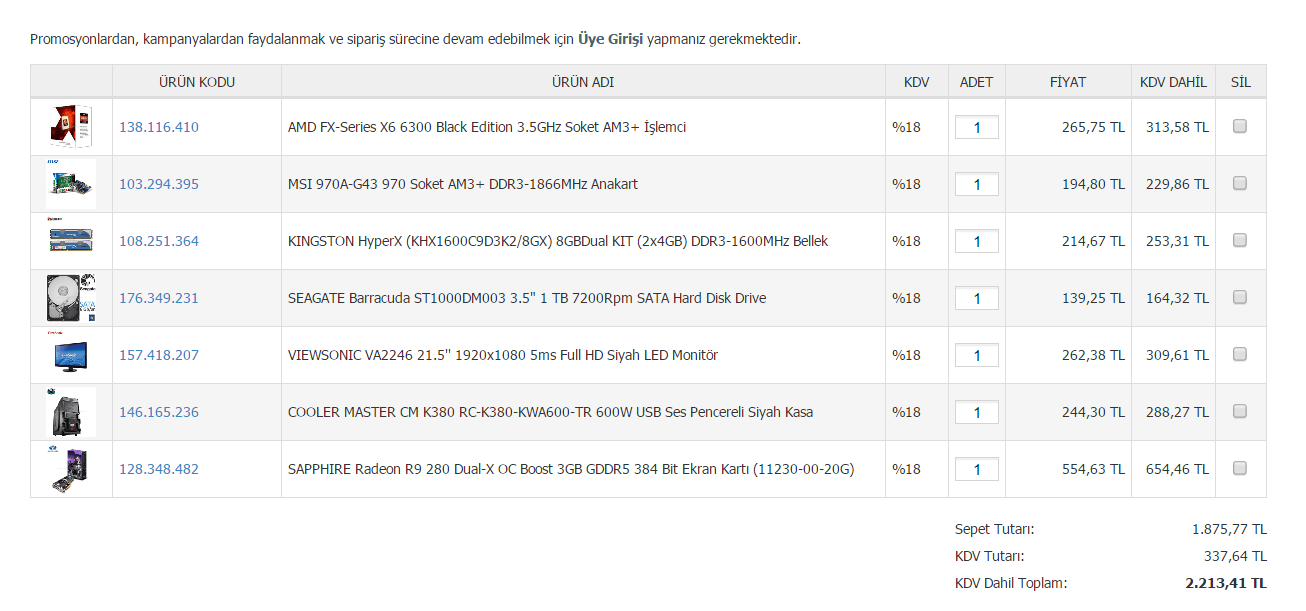Select delete checkbox for Sapphire Radeon row

coord(1240,468)
